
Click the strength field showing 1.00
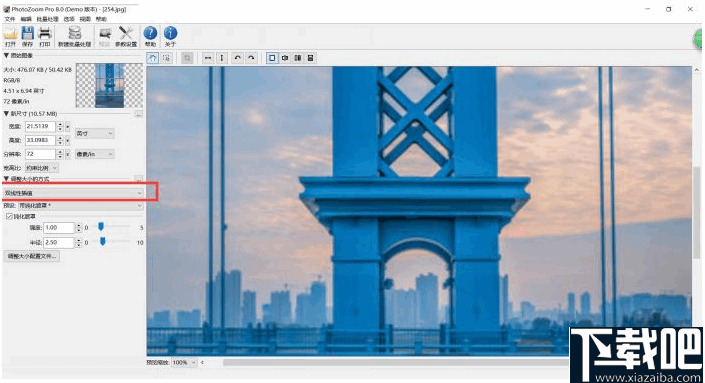click(x=58, y=228)
